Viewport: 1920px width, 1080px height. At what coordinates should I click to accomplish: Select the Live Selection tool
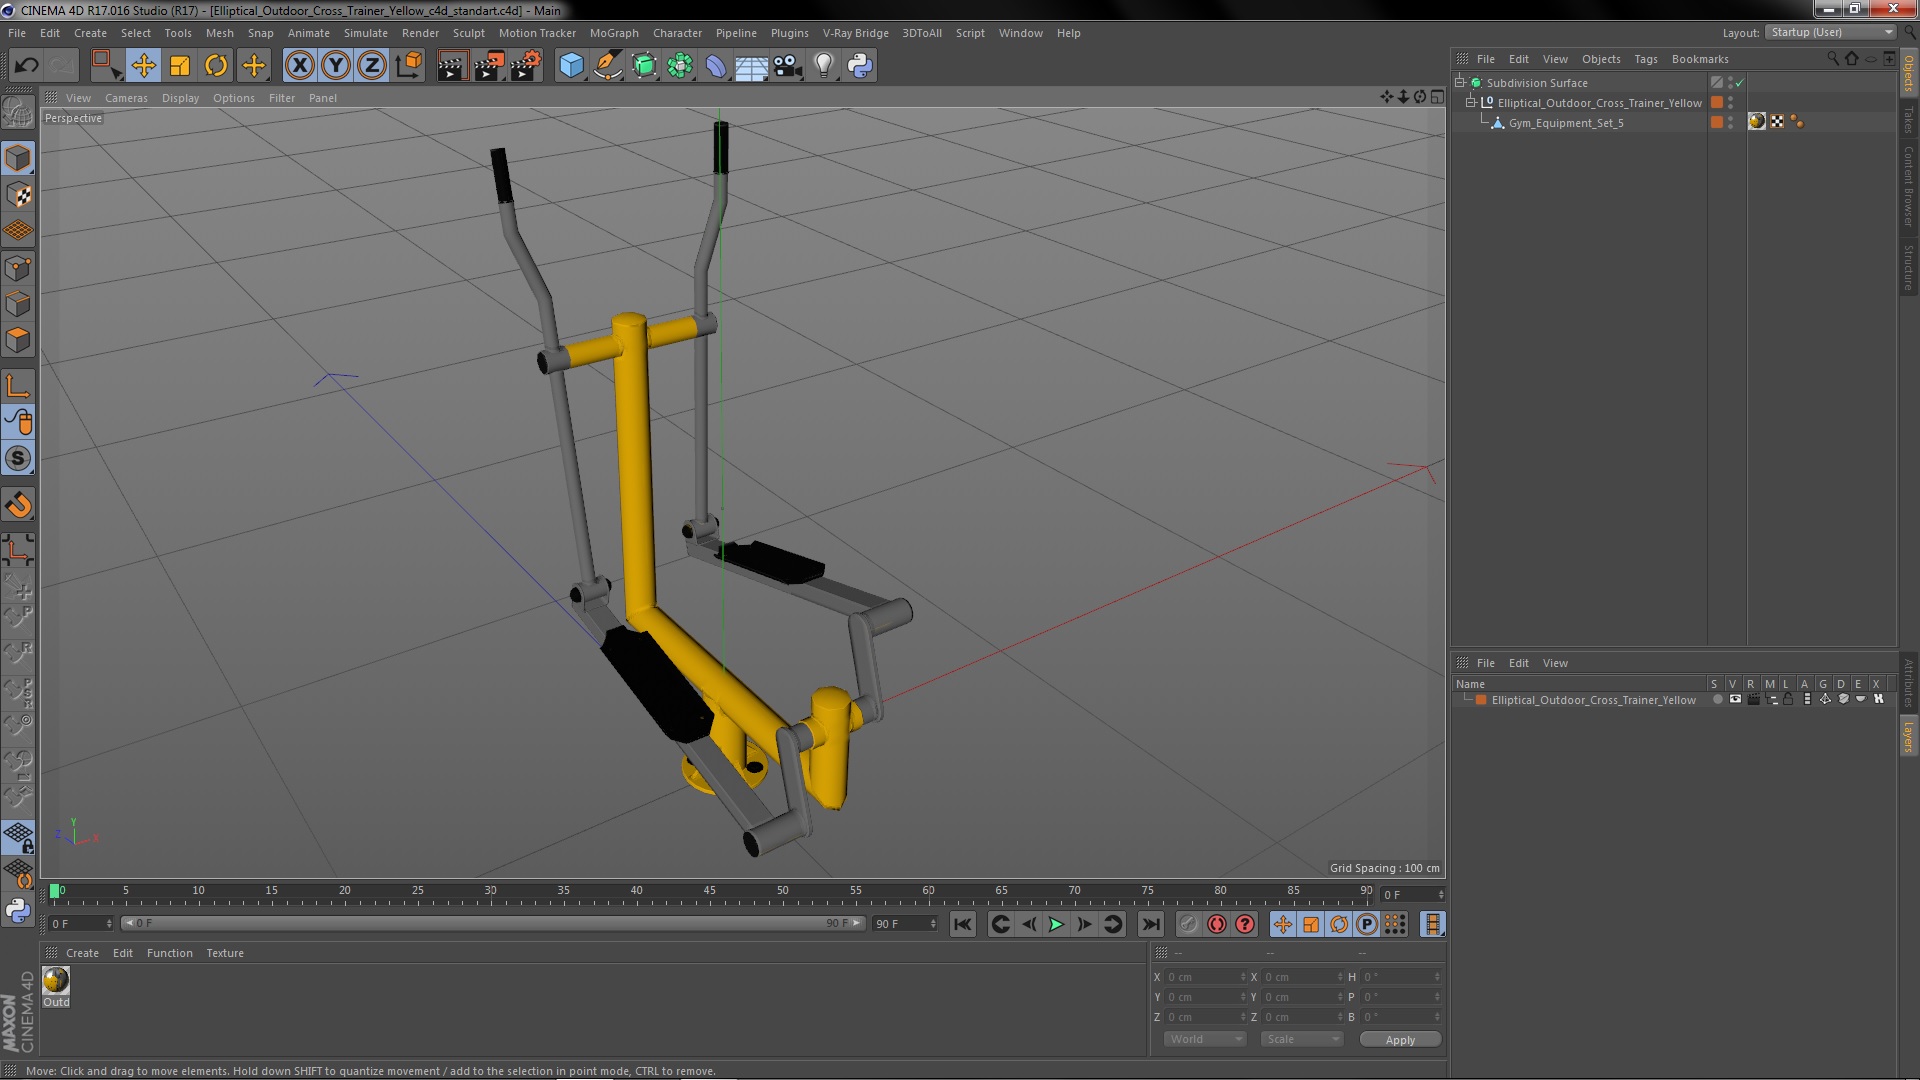click(x=106, y=66)
